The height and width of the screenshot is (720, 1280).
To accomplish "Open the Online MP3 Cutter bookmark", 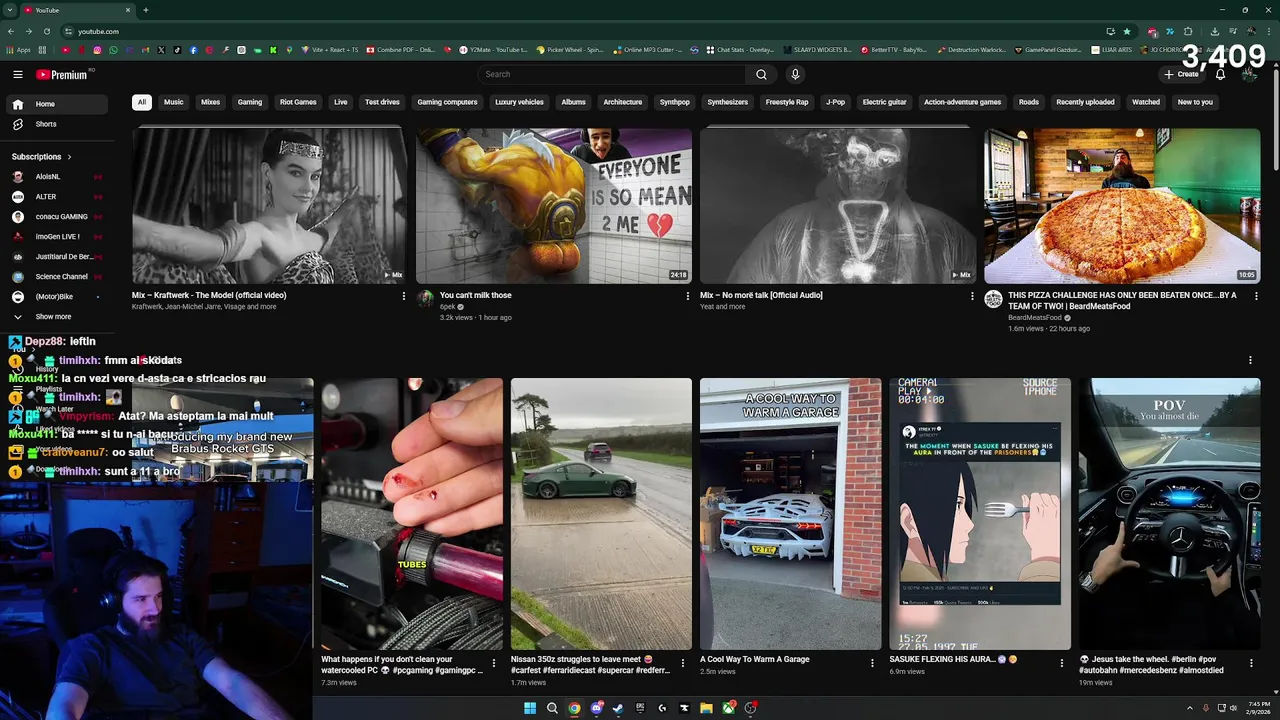I will [647, 49].
